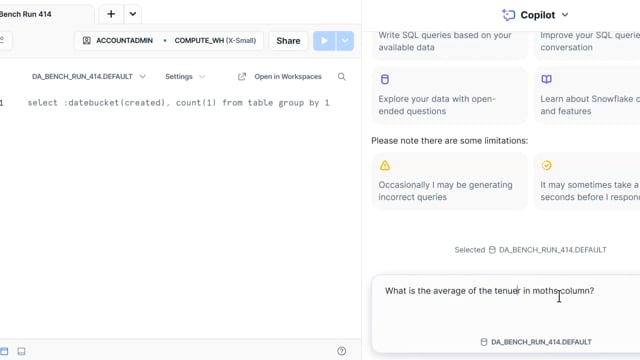Click the DA_BENCH_RUN_414.DEFAULT schema chip below input
The height and width of the screenshot is (360, 640).
tap(536, 342)
